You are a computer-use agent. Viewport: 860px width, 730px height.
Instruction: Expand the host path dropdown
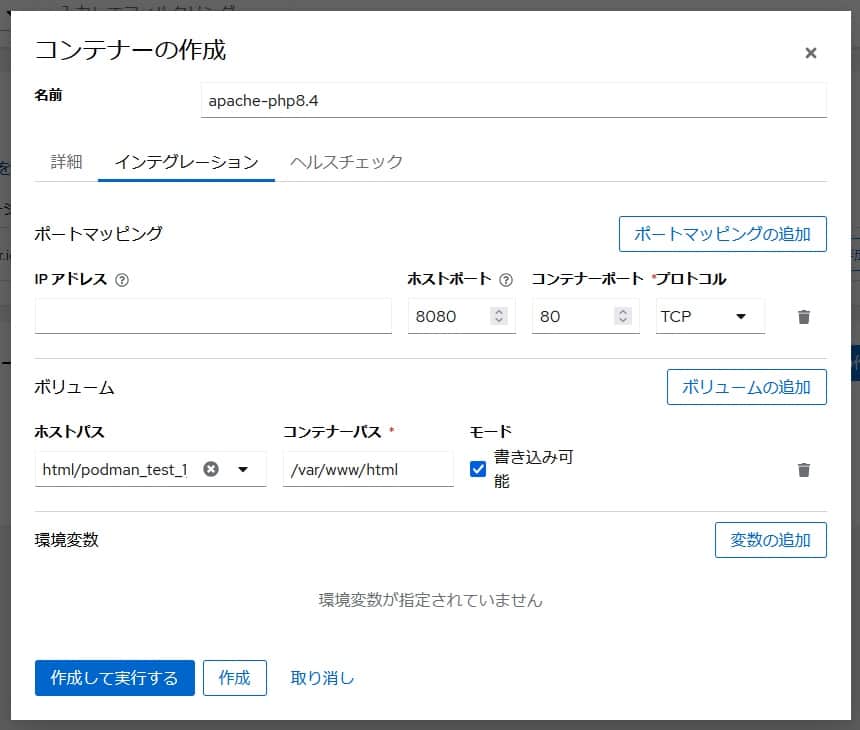click(x=243, y=469)
